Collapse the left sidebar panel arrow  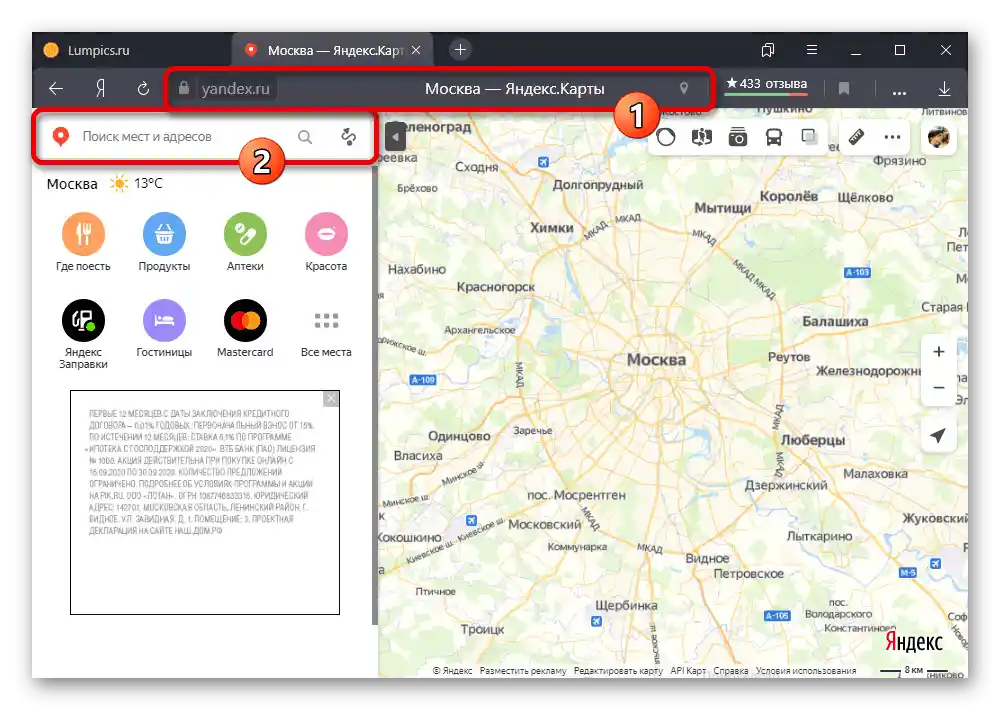click(x=395, y=137)
